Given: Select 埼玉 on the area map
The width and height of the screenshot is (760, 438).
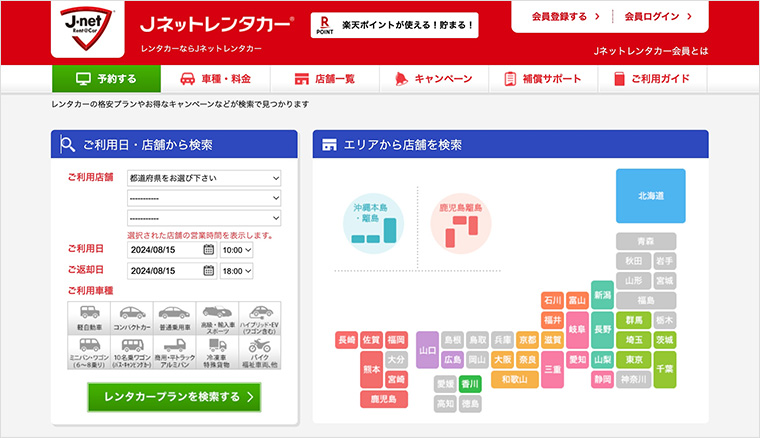Looking at the screenshot, I should [x=634, y=340].
